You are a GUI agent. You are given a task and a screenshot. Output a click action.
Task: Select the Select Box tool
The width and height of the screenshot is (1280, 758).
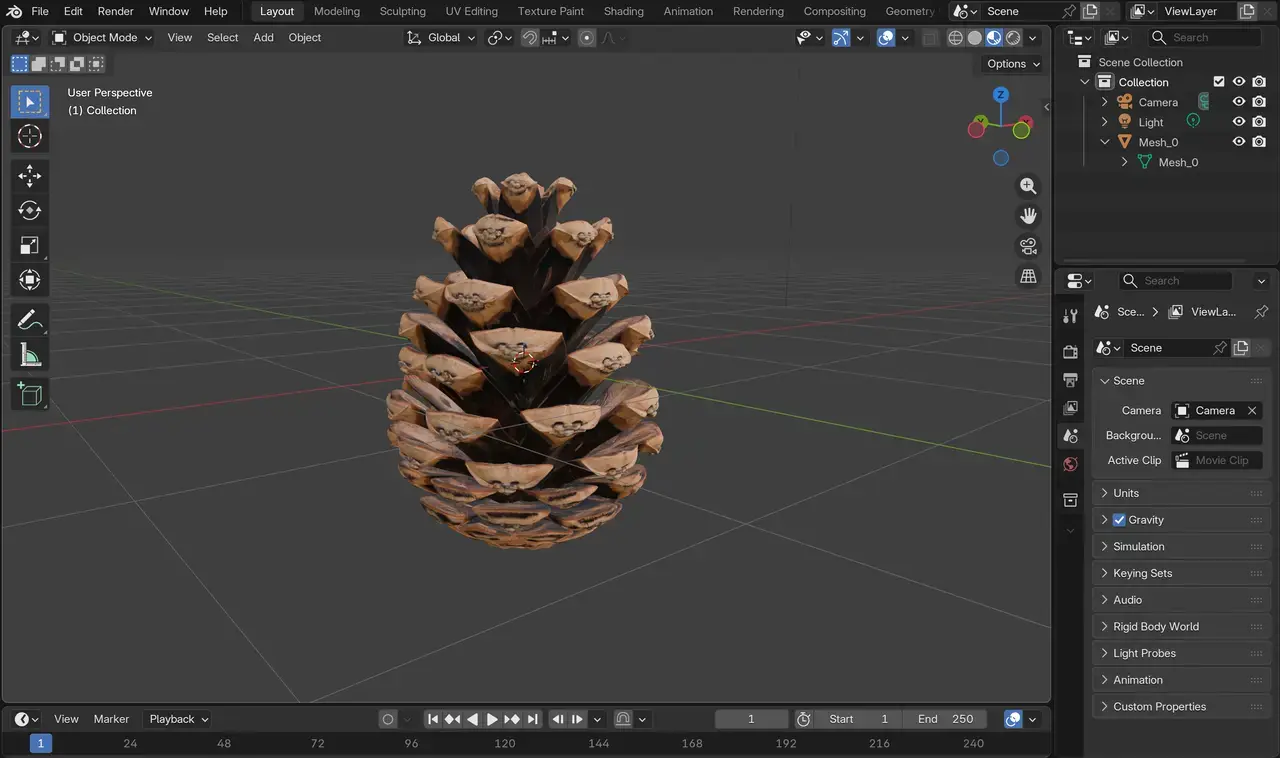click(29, 102)
